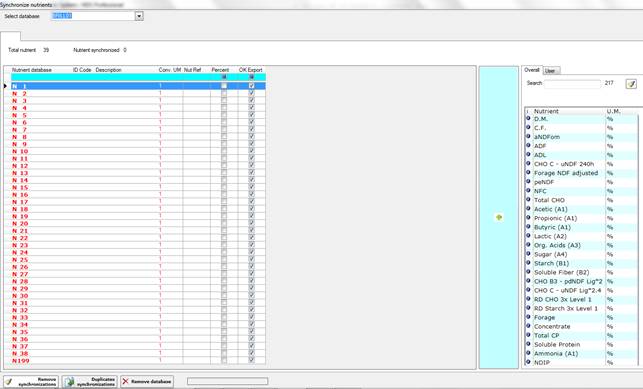Click the info icon beside Starch (B1)
Screen dimensions: 643x389
(x=528, y=263)
